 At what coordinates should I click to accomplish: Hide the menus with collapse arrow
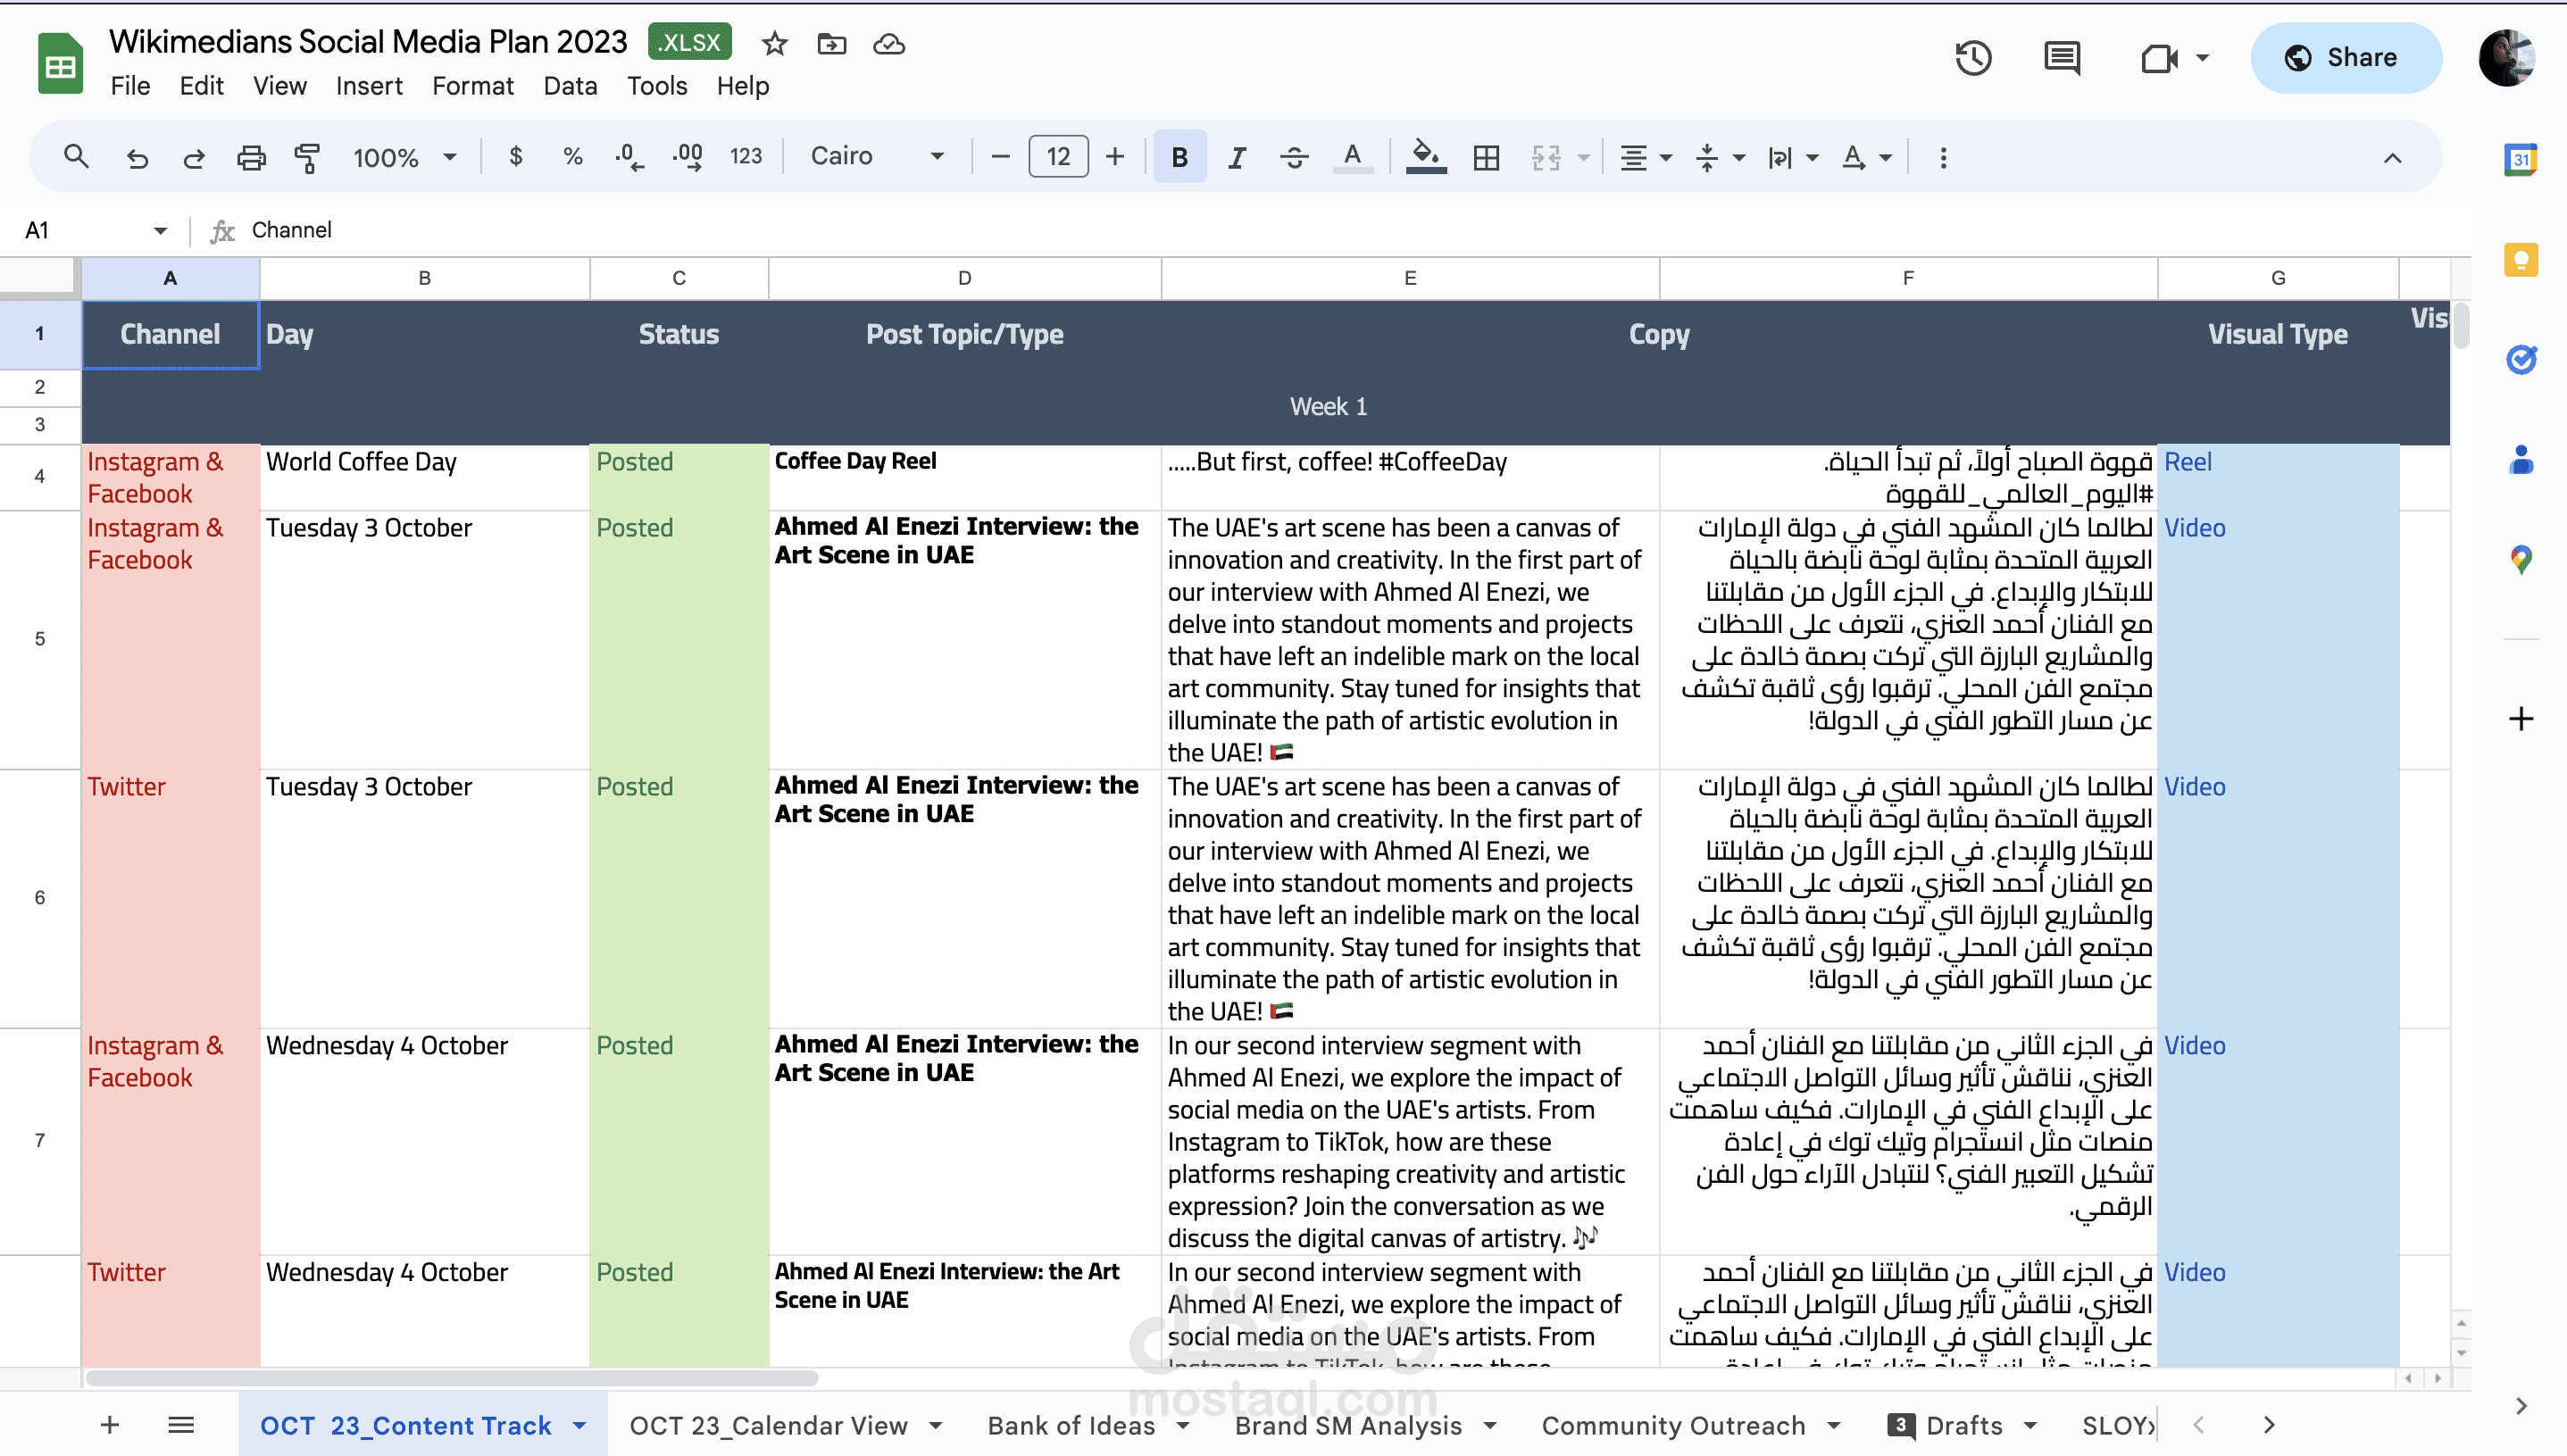pos(2392,157)
